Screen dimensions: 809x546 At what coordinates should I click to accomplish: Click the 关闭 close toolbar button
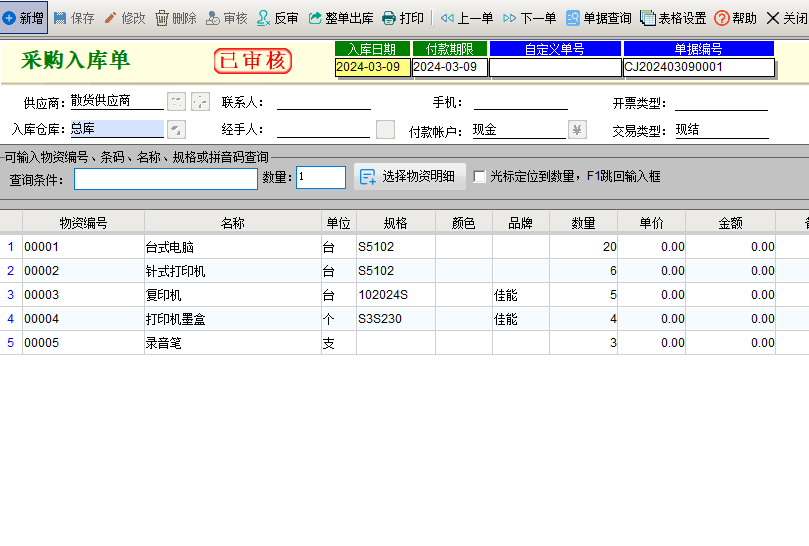(x=787, y=19)
